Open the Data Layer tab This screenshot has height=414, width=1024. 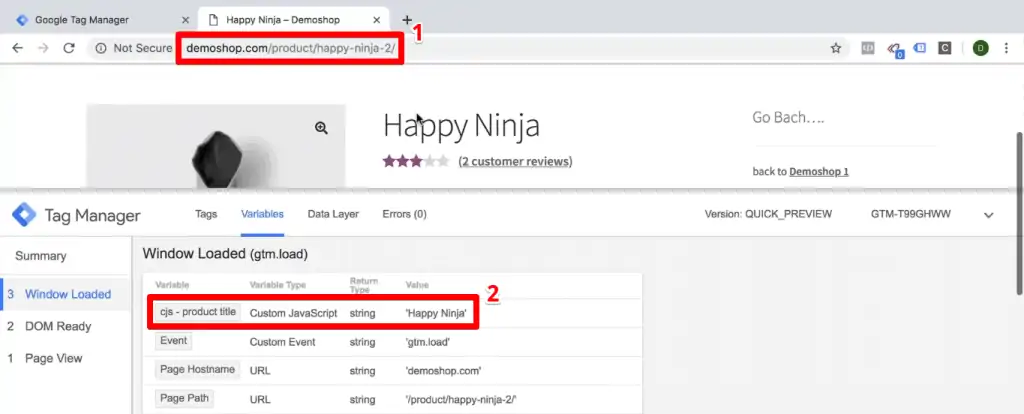click(x=333, y=214)
